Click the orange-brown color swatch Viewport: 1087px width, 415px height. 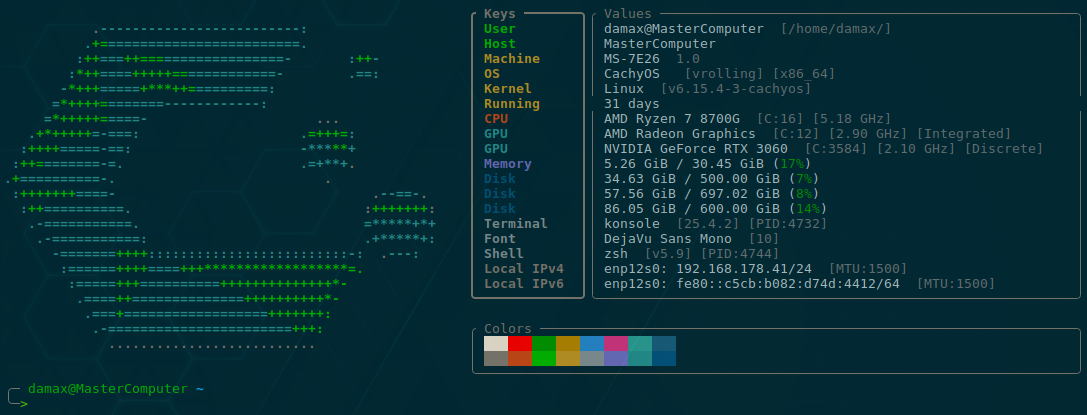[520, 358]
